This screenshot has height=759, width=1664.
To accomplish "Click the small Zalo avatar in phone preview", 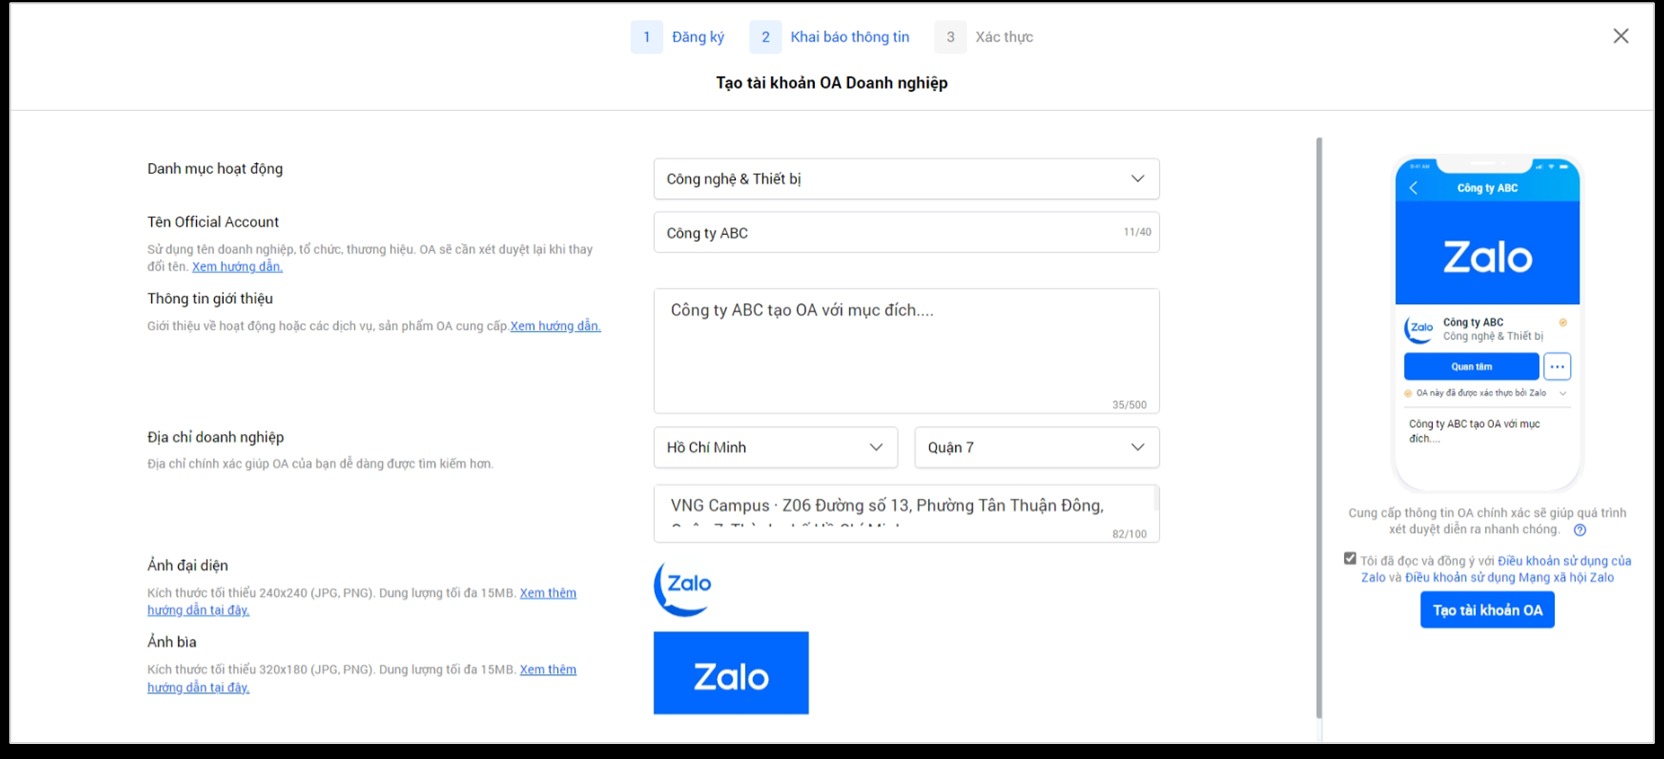I will 1420,328.
